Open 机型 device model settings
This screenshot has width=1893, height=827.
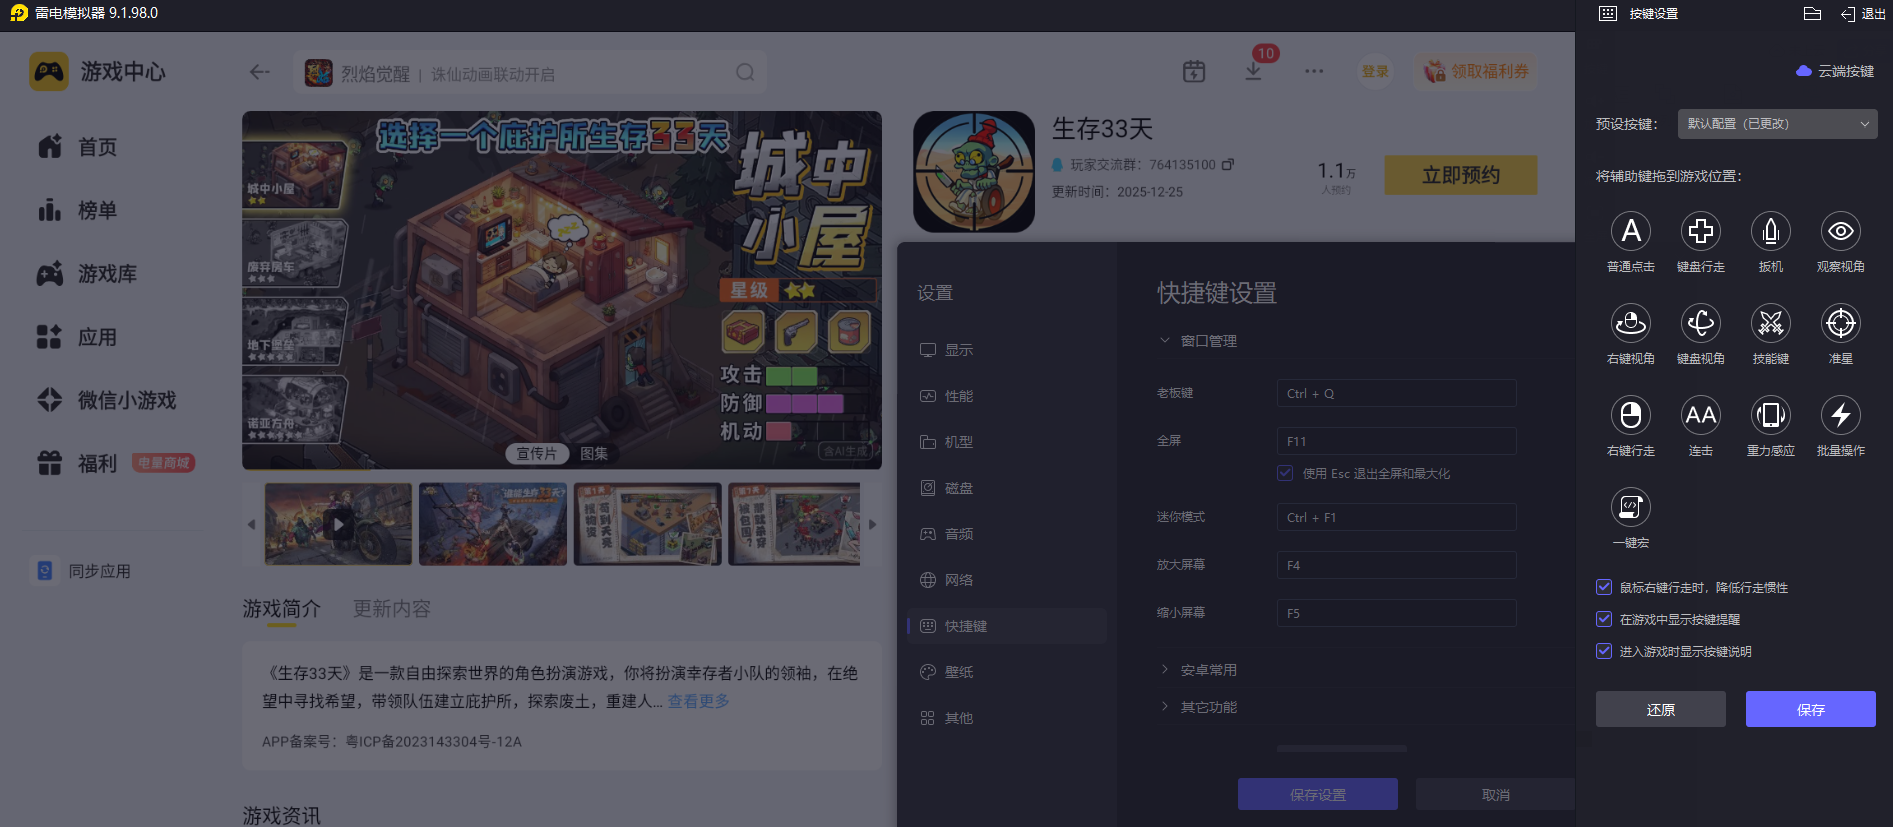pos(947,442)
